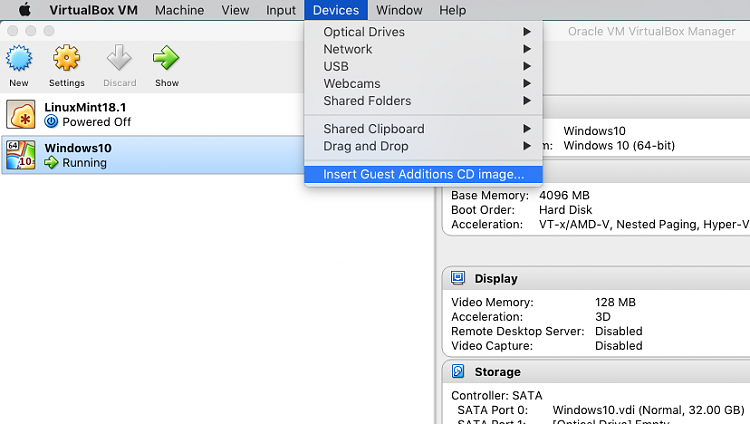Click the 3D acceleration value
Image resolution: width=750 pixels, height=424 pixels.
pos(603,316)
